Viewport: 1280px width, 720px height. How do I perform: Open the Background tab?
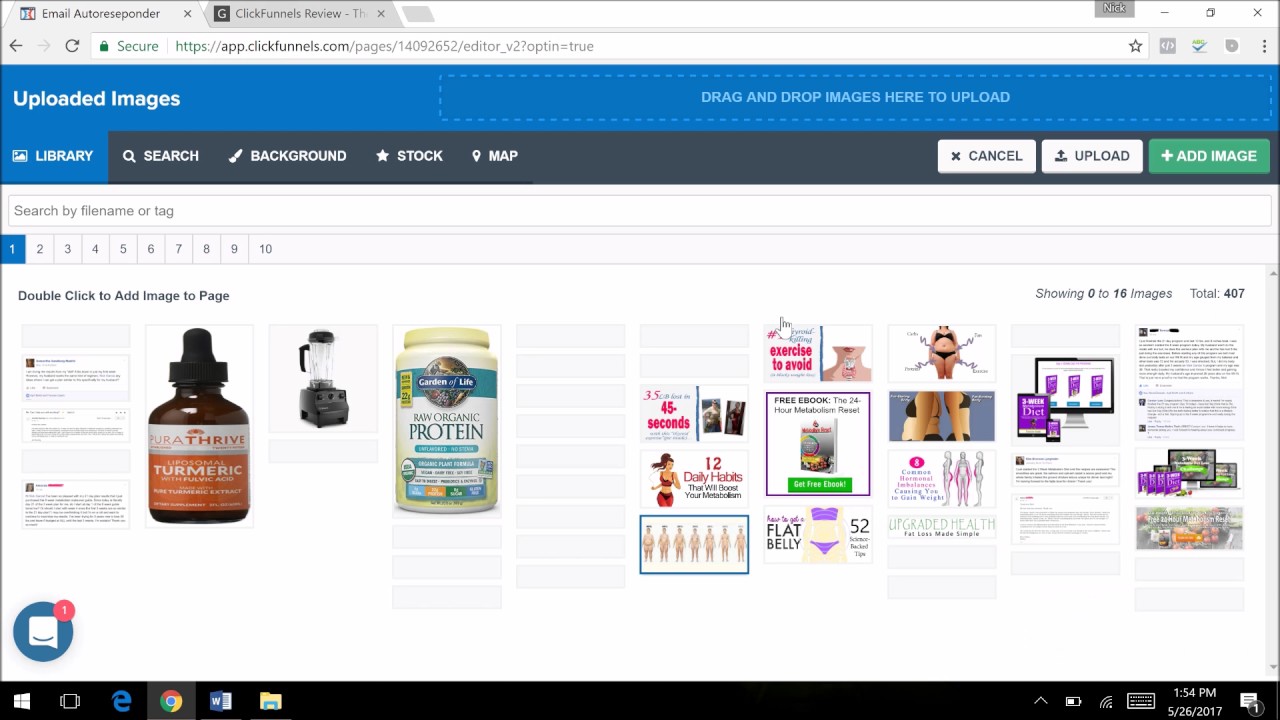pos(288,156)
